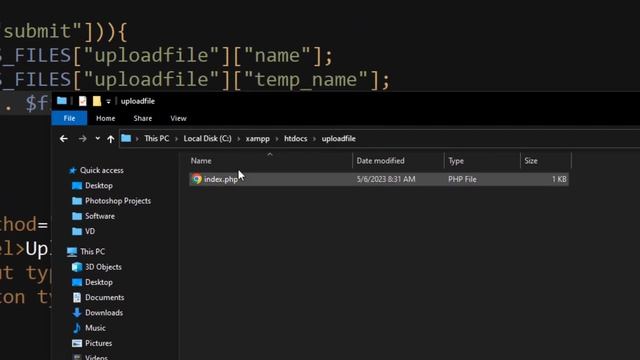Select Quick access in sidebar
This screenshot has width=640, height=360.
(x=101, y=170)
